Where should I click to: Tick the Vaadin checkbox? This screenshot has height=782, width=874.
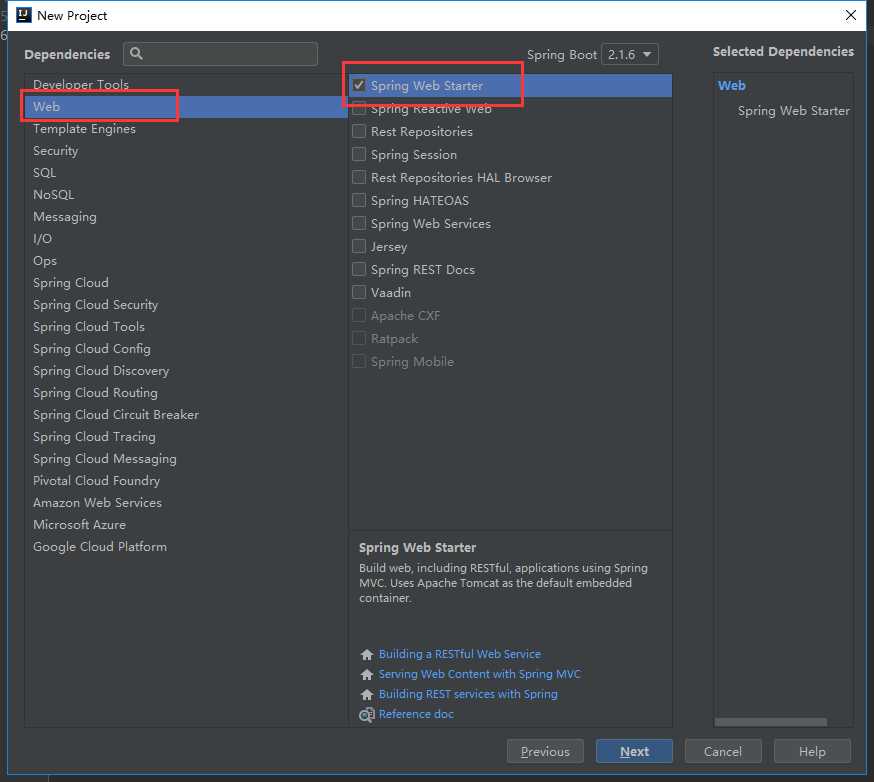pos(359,292)
